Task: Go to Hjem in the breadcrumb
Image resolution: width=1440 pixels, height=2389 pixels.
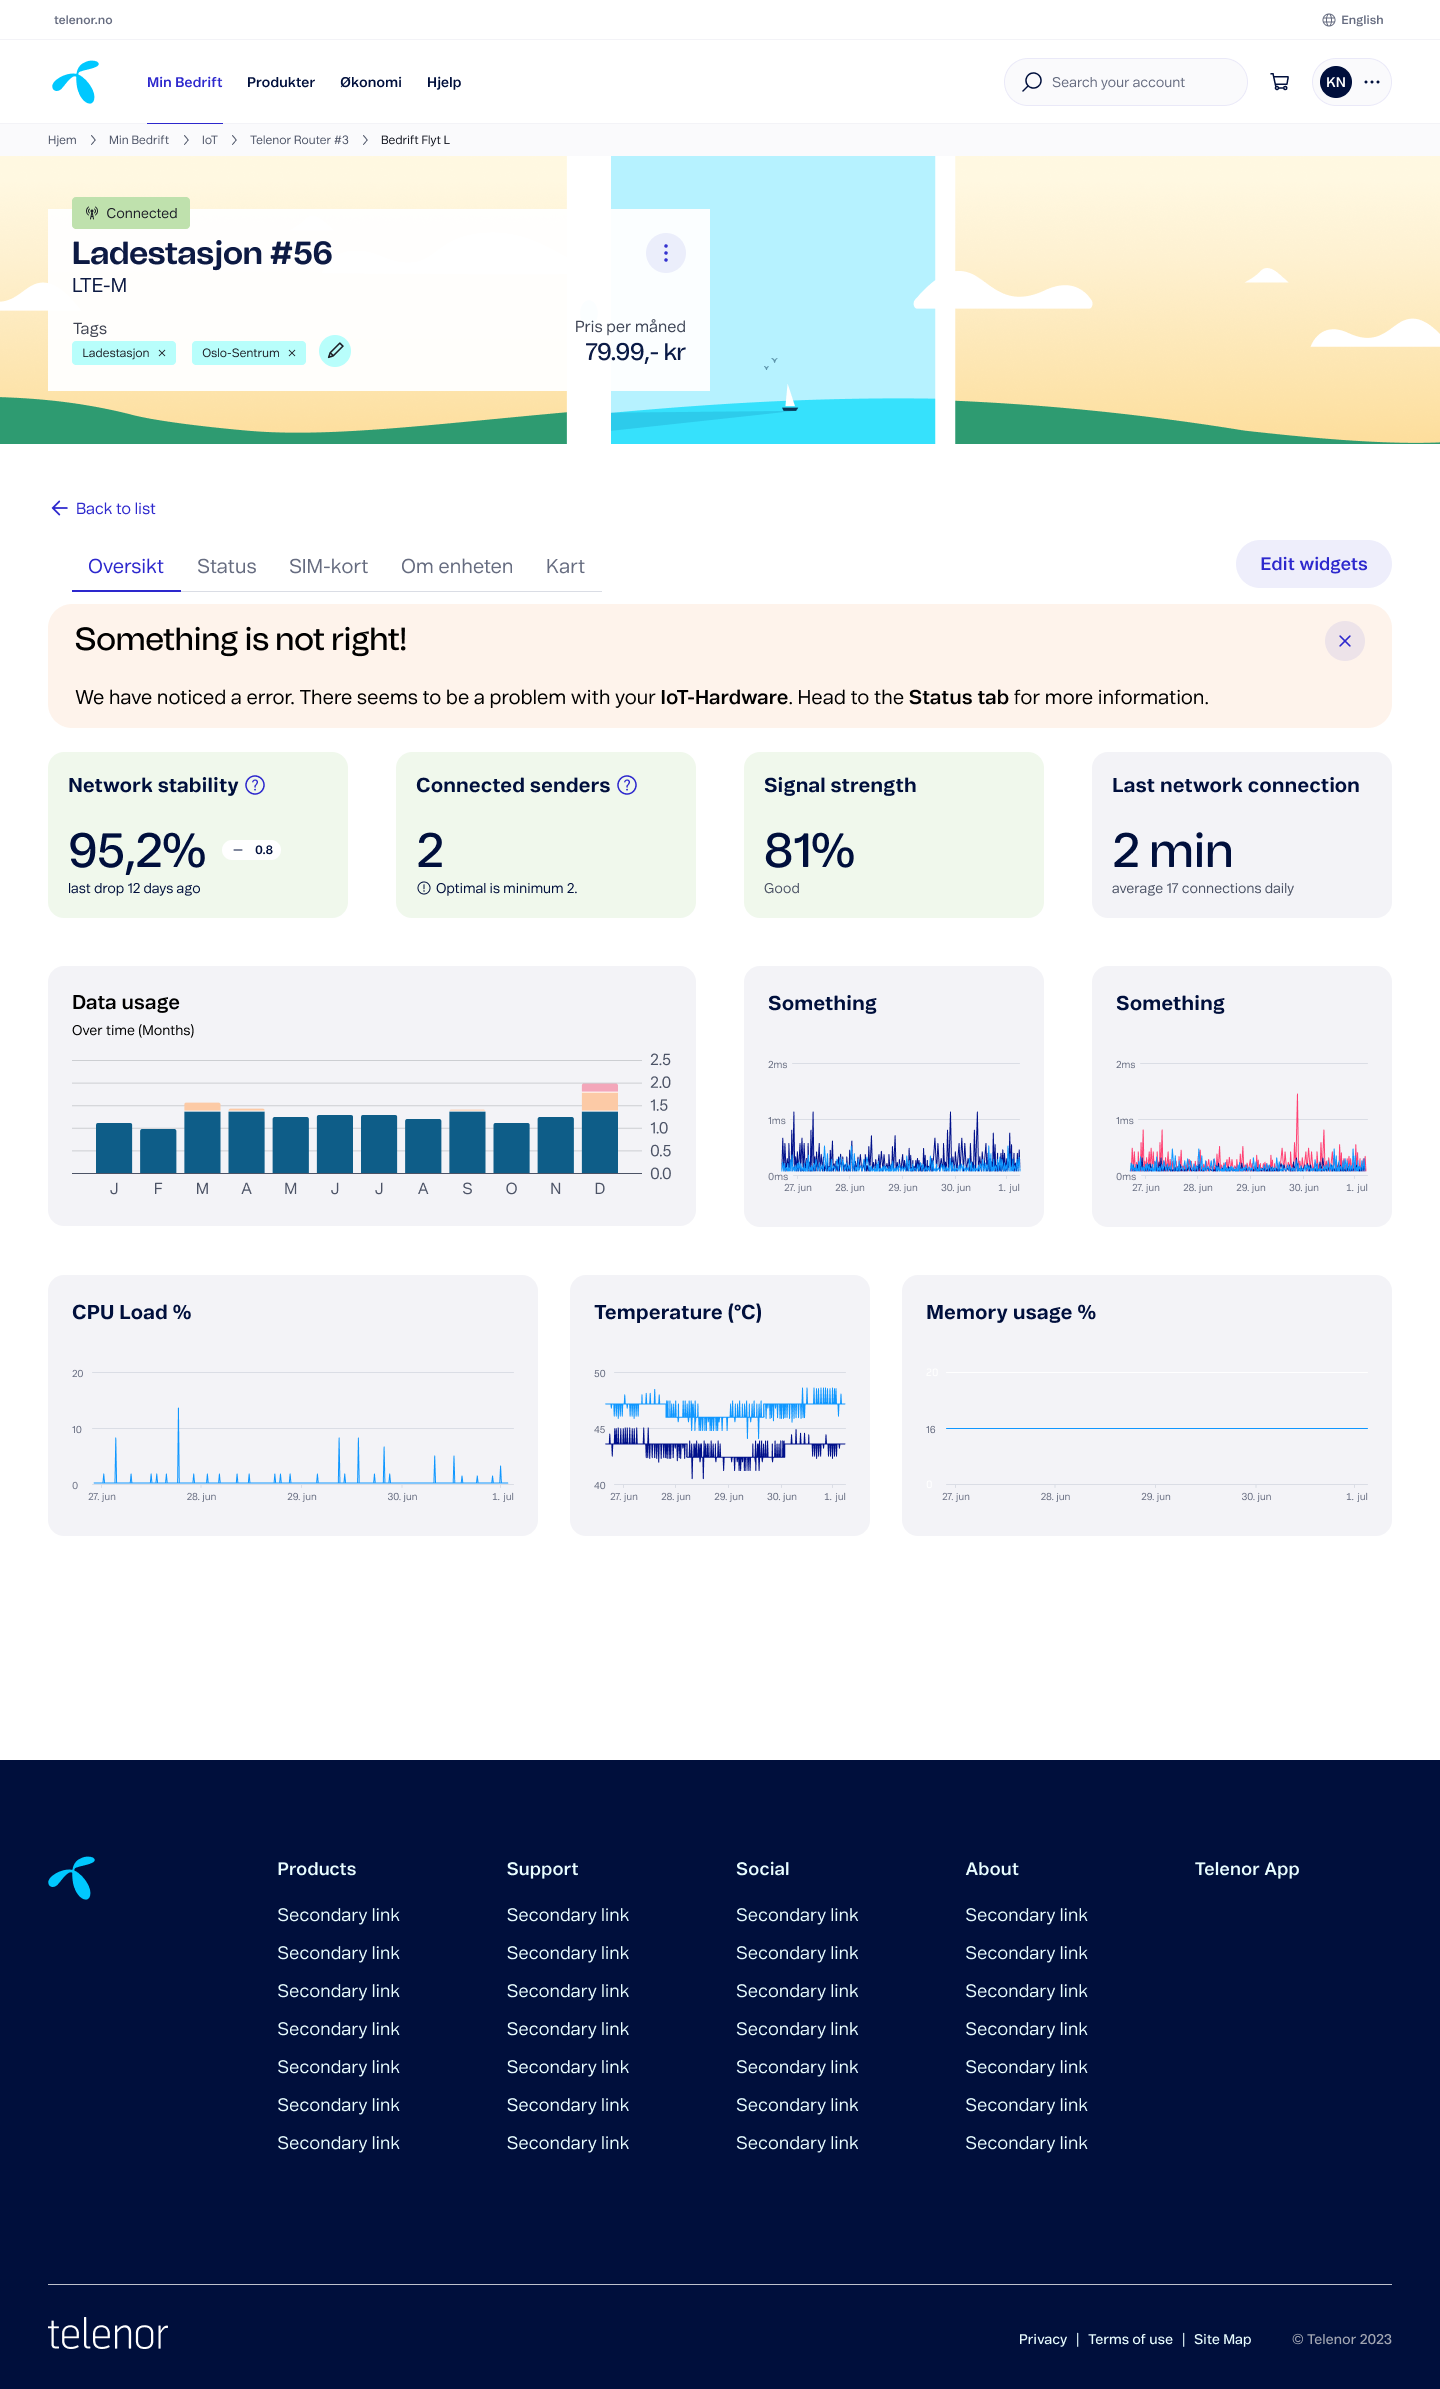Action: pos(62,140)
